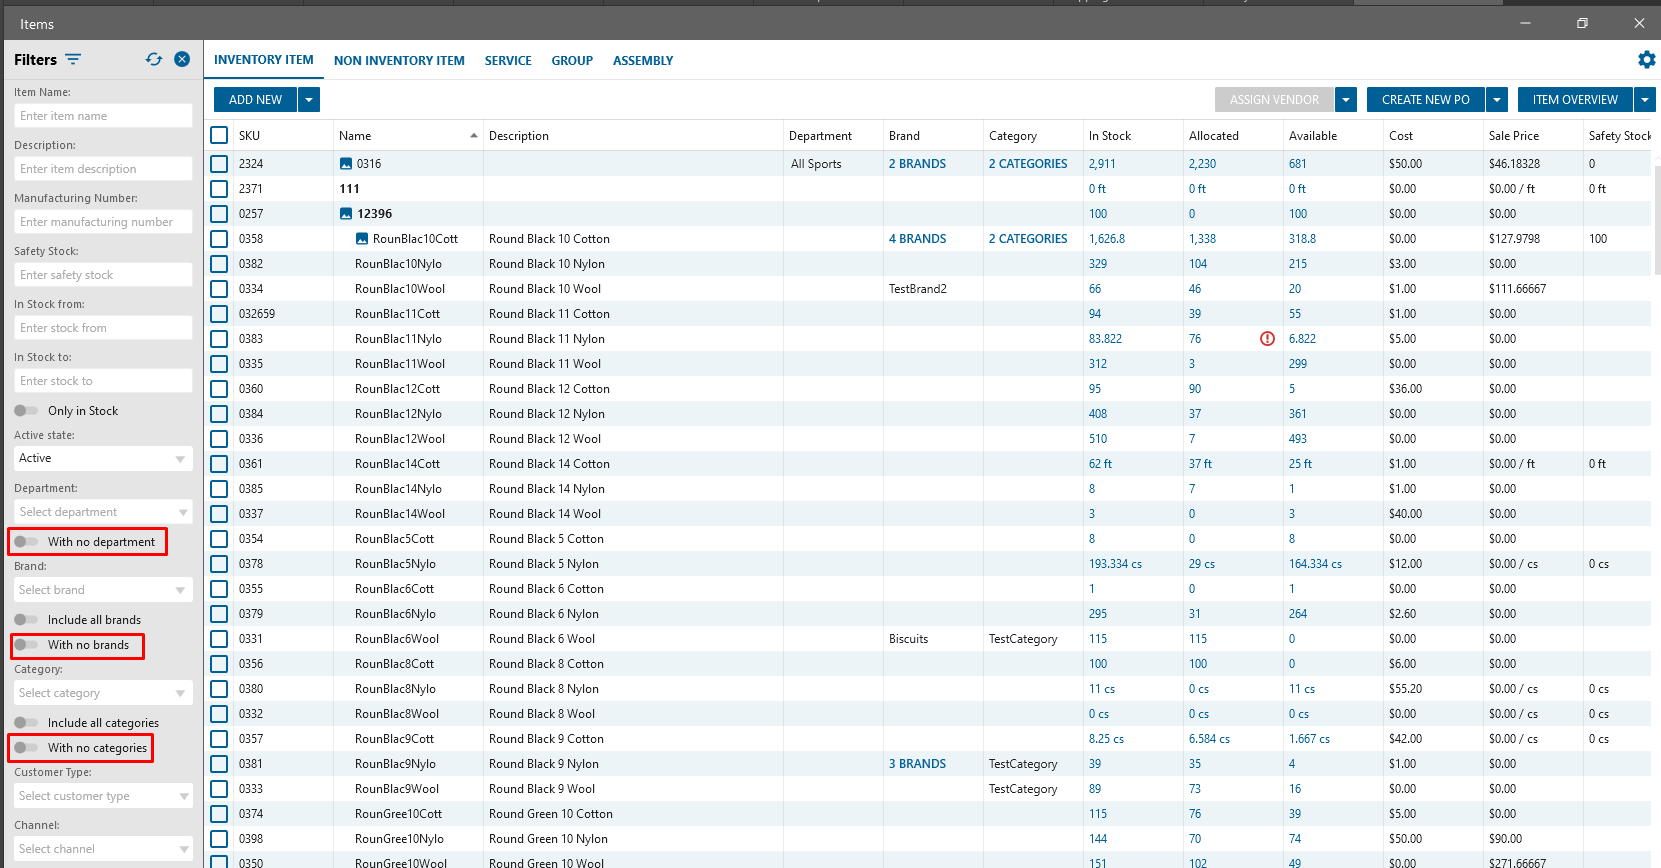Click the red warning icon in row 0383
Viewport: 1661px width, 868px height.
[x=1267, y=339]
